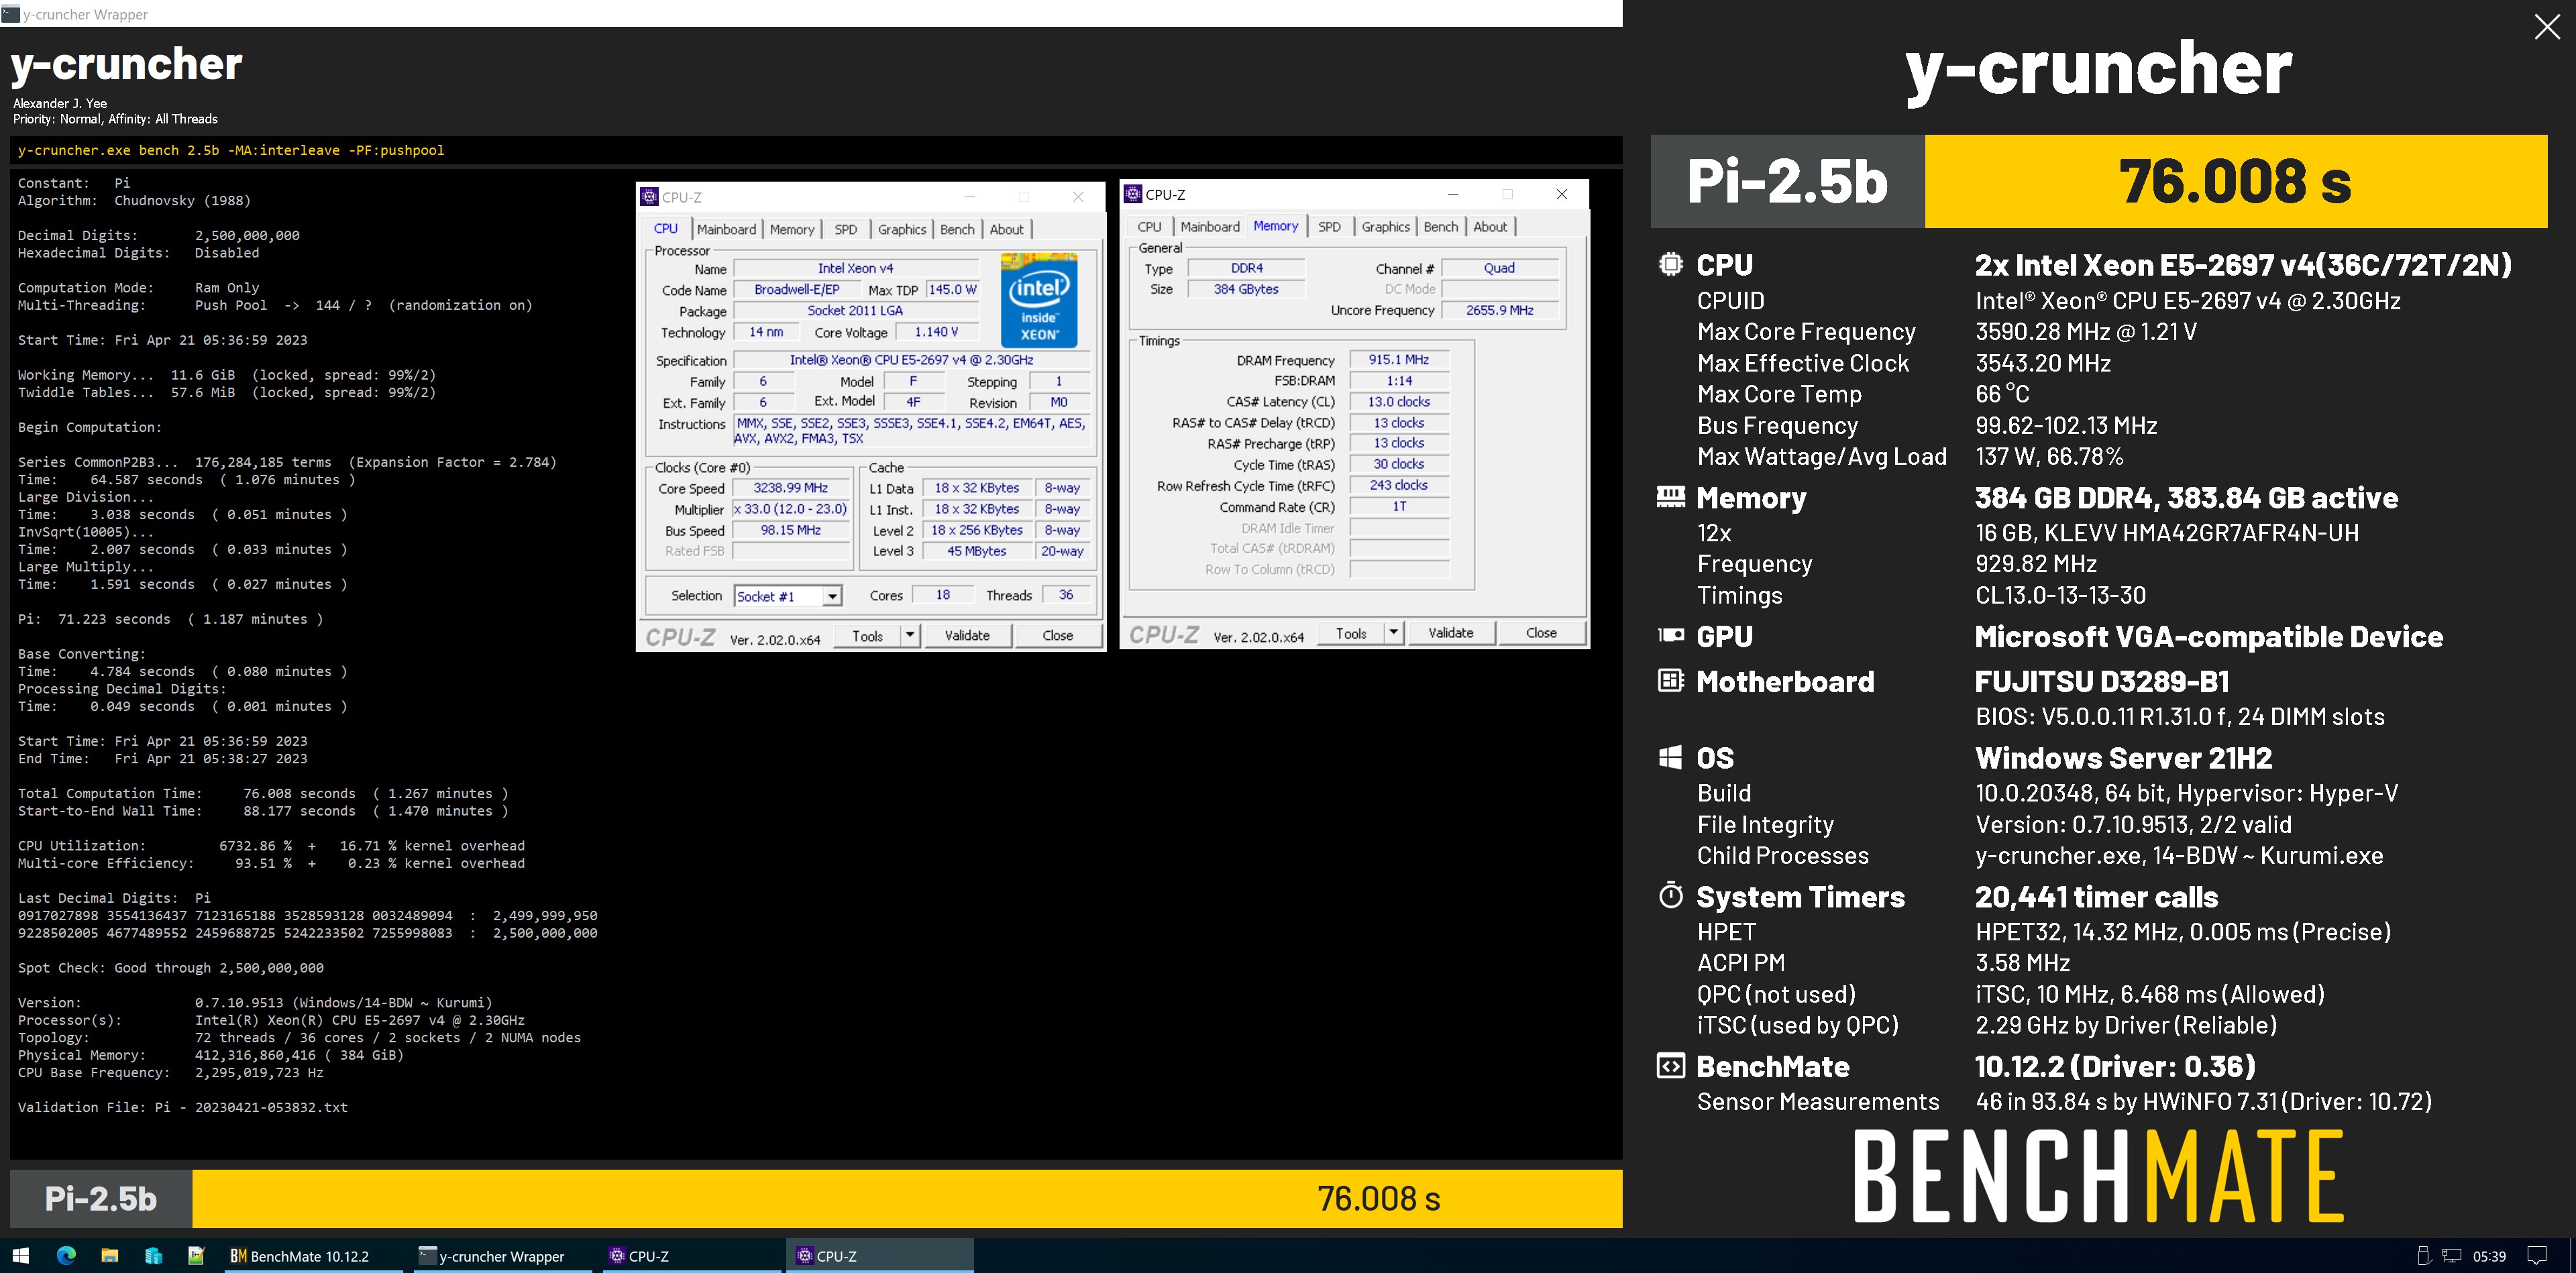Click the CPU-Z app icon in left window title

point(649,197)
